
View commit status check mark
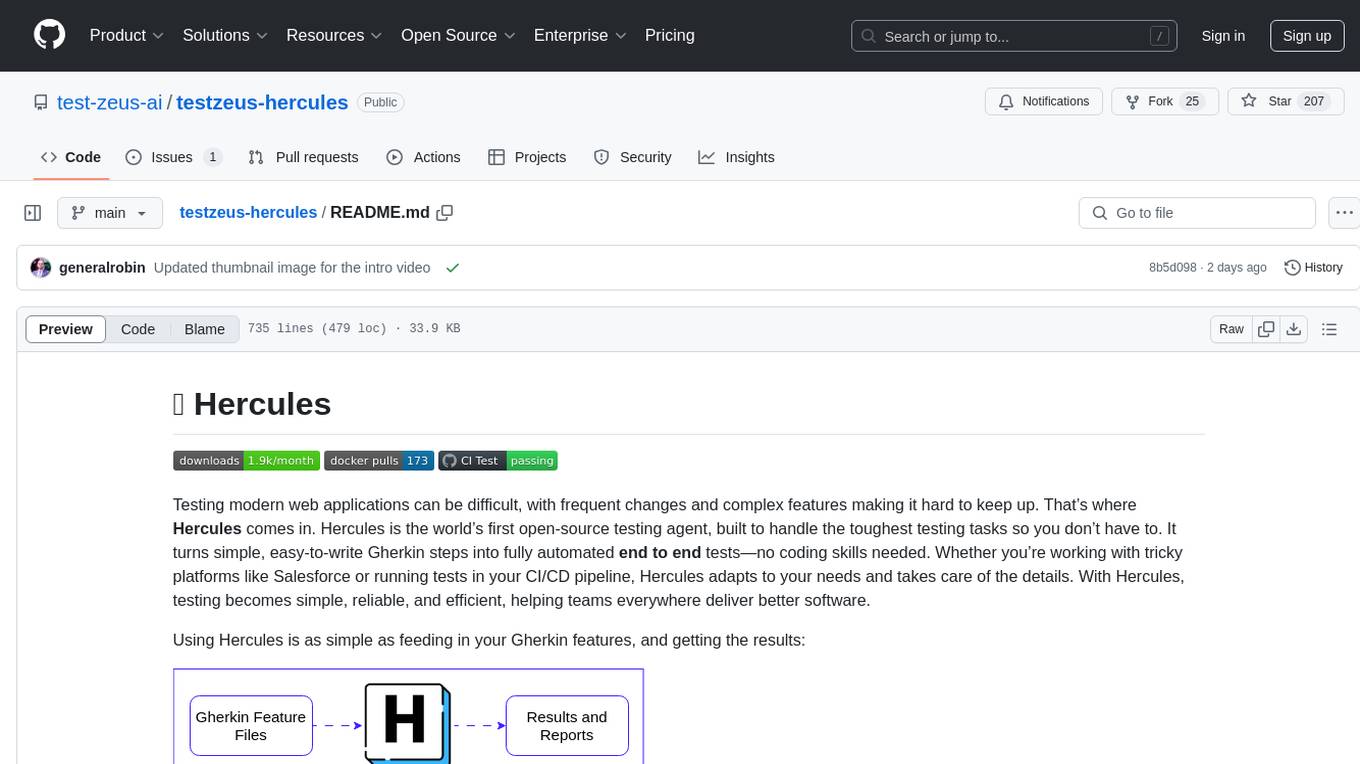(453, 268)
